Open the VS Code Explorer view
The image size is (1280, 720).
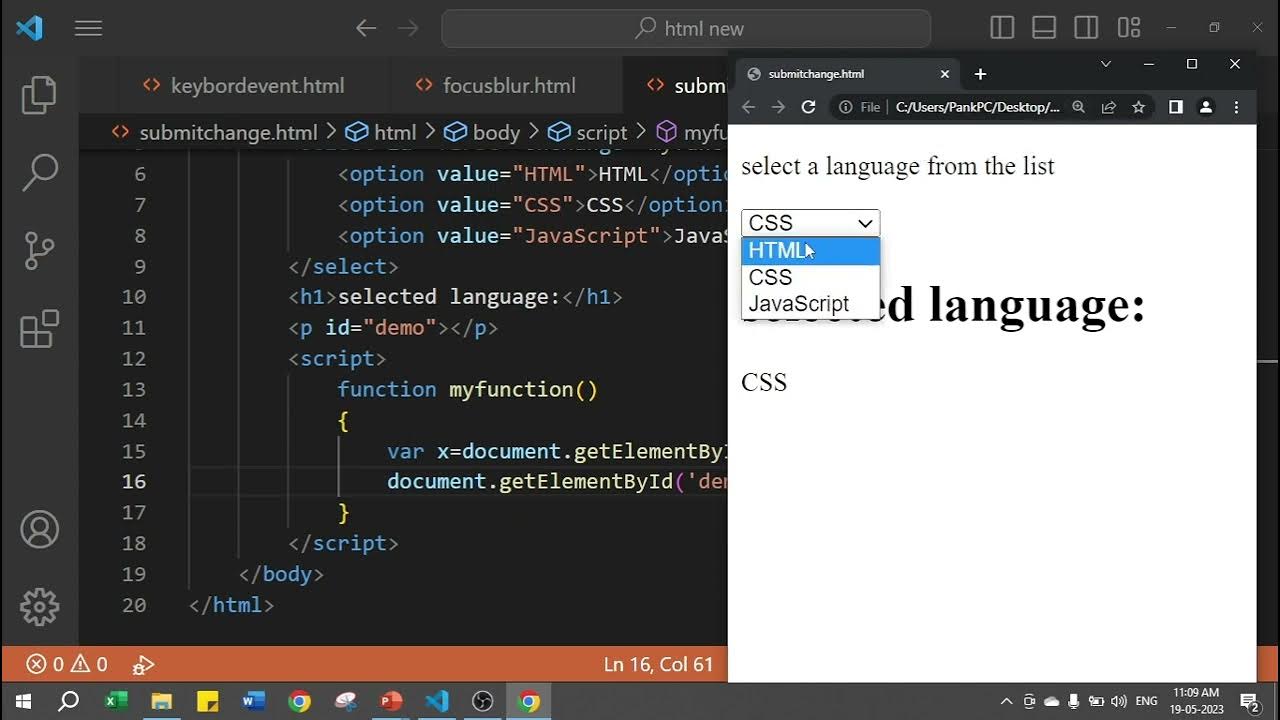pos(40,94)
